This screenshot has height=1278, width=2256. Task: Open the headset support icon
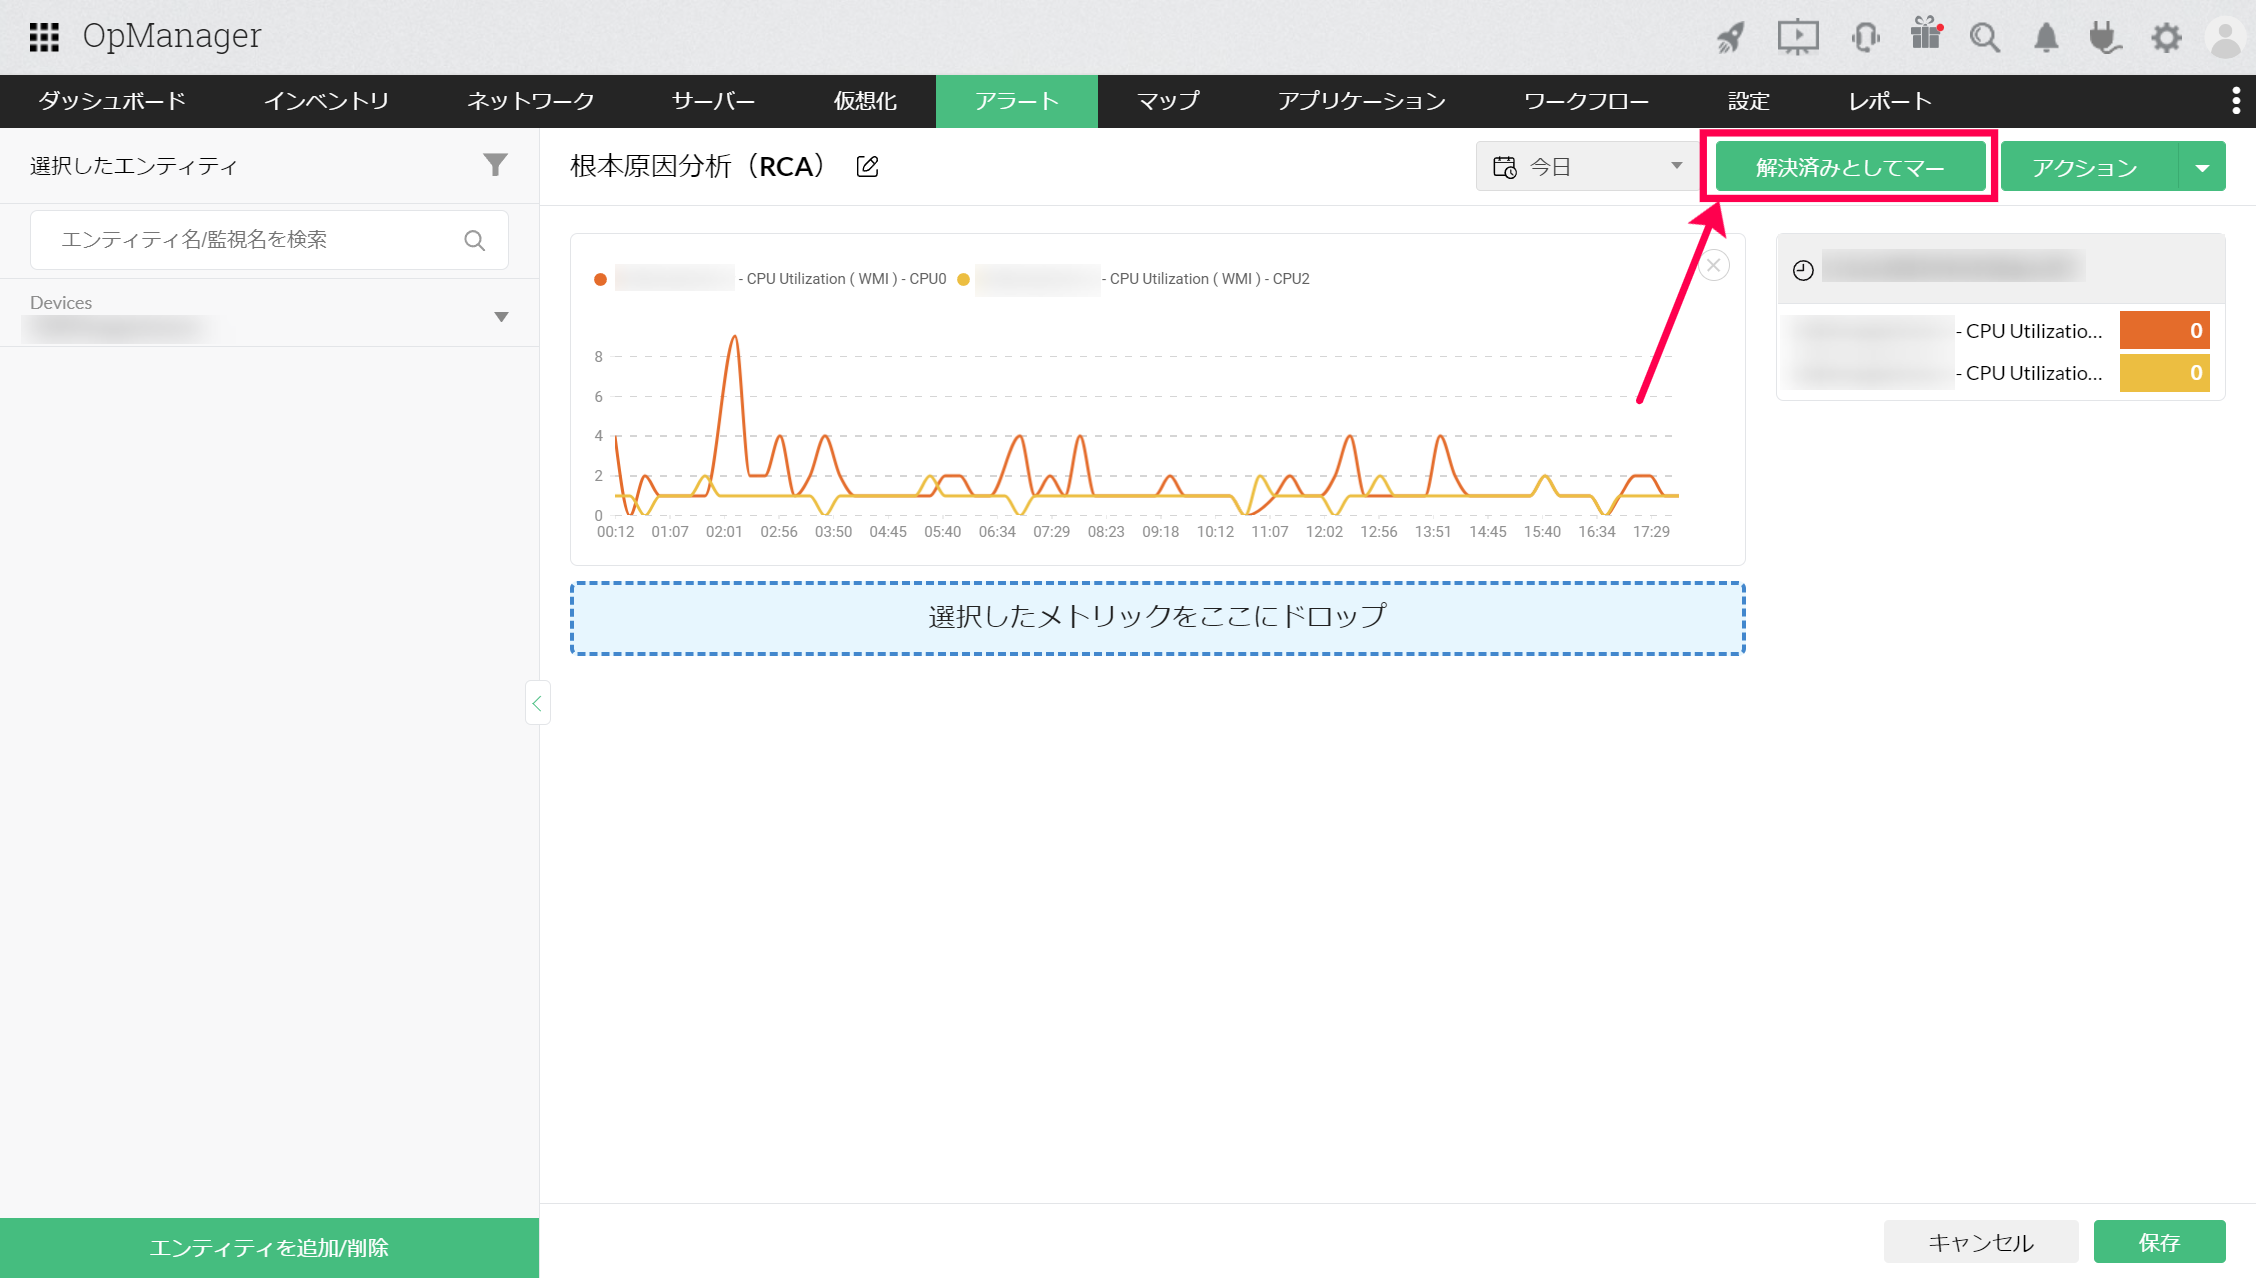(x=1865, y=38)
